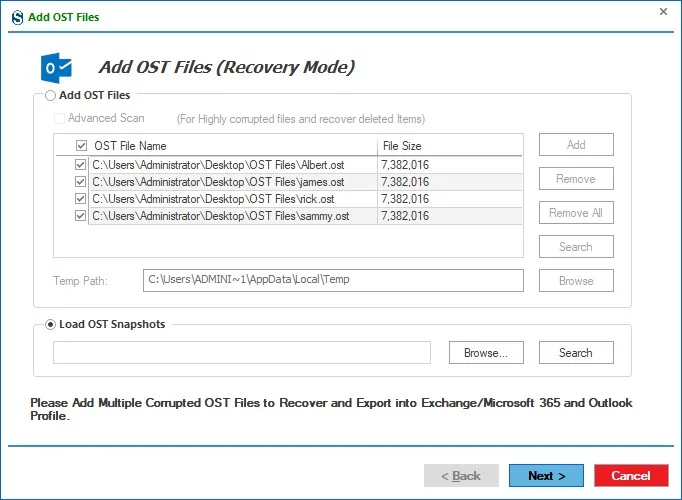Click the Outlook logo icon beside the heading

point(56,68)
